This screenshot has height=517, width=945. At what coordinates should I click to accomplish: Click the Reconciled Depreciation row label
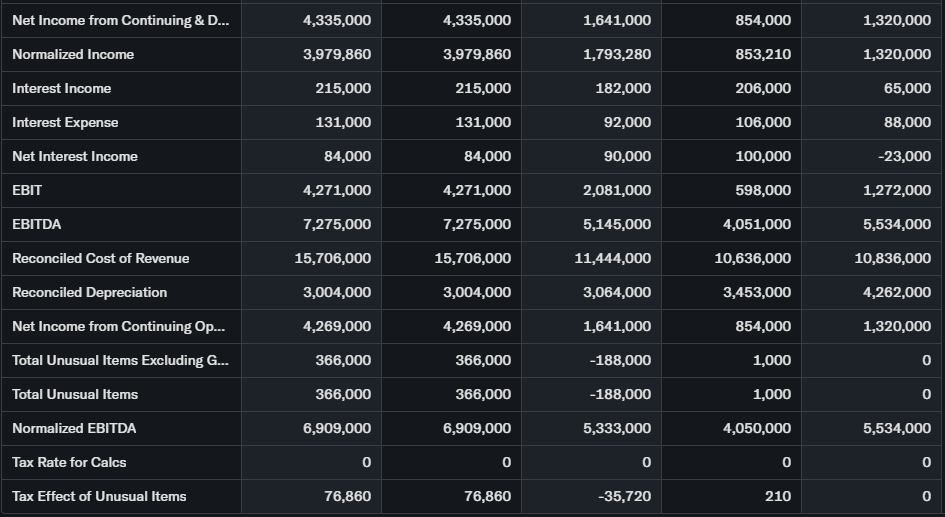90,292
